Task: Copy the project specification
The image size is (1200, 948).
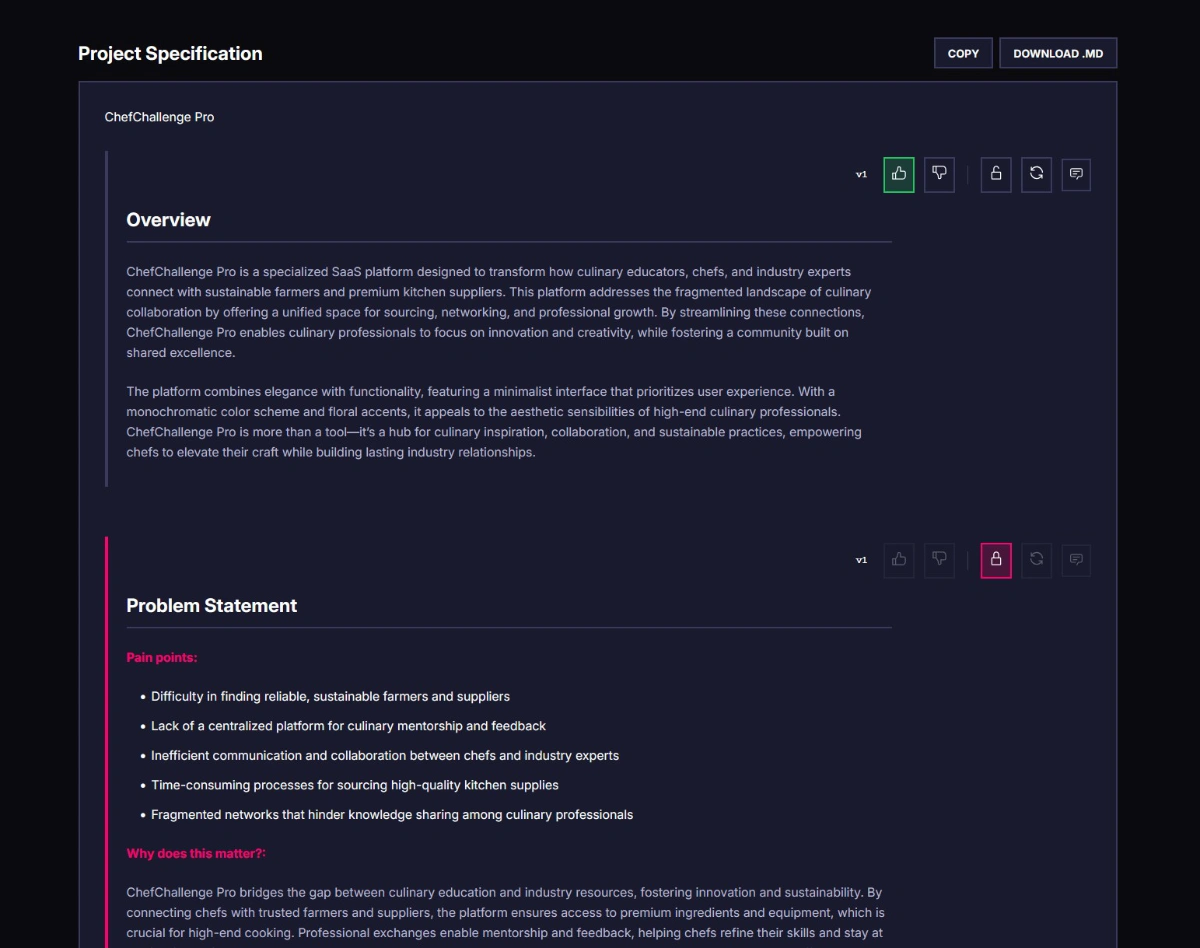Action: point(963,53)
